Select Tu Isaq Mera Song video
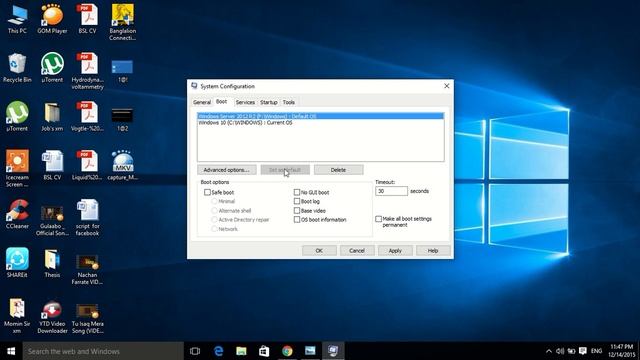The height and width of the screenshot is (360, 640). pyautogui.click(x=87, y=318)
